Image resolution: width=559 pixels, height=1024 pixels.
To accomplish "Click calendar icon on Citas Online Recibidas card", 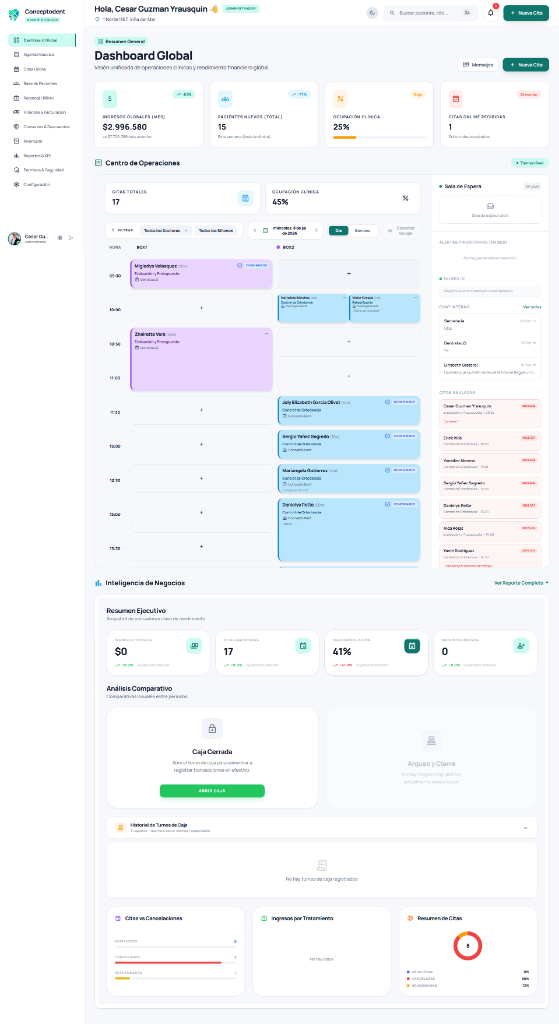I will [x=456, y=99].
